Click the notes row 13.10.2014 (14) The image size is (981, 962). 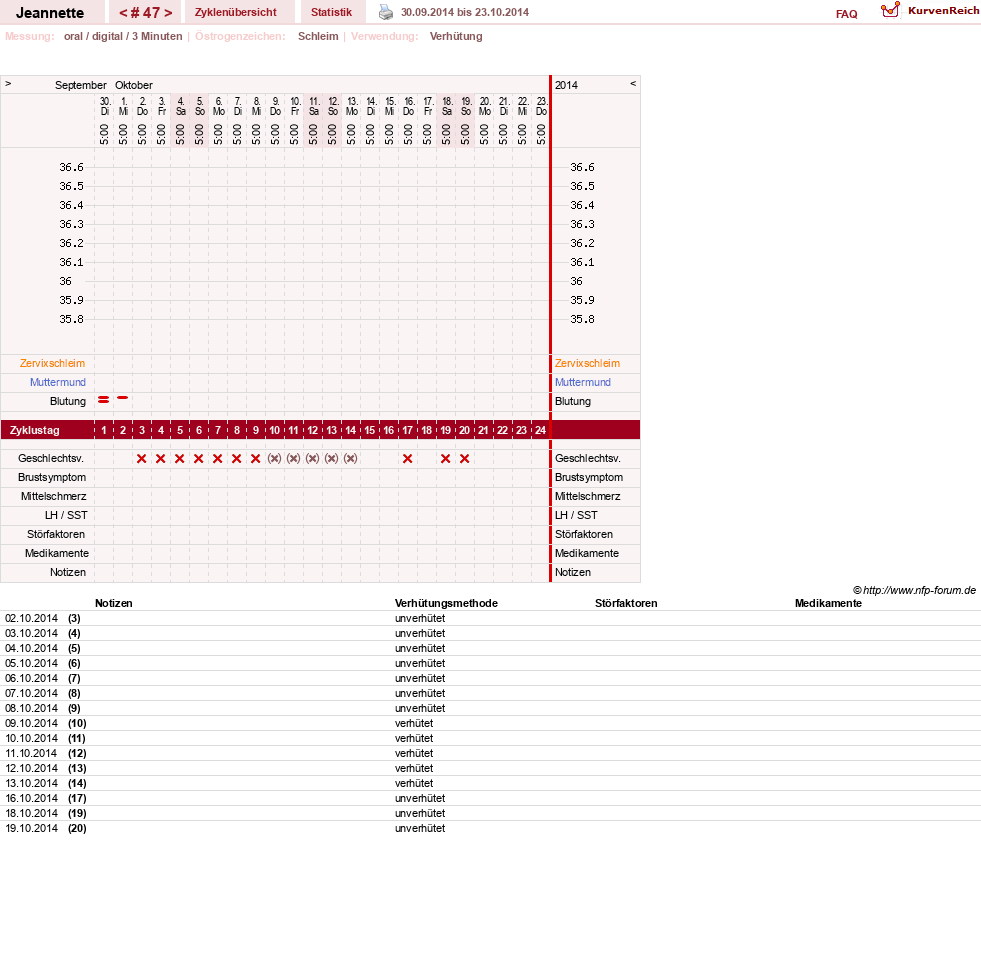(x=490, y=783)
